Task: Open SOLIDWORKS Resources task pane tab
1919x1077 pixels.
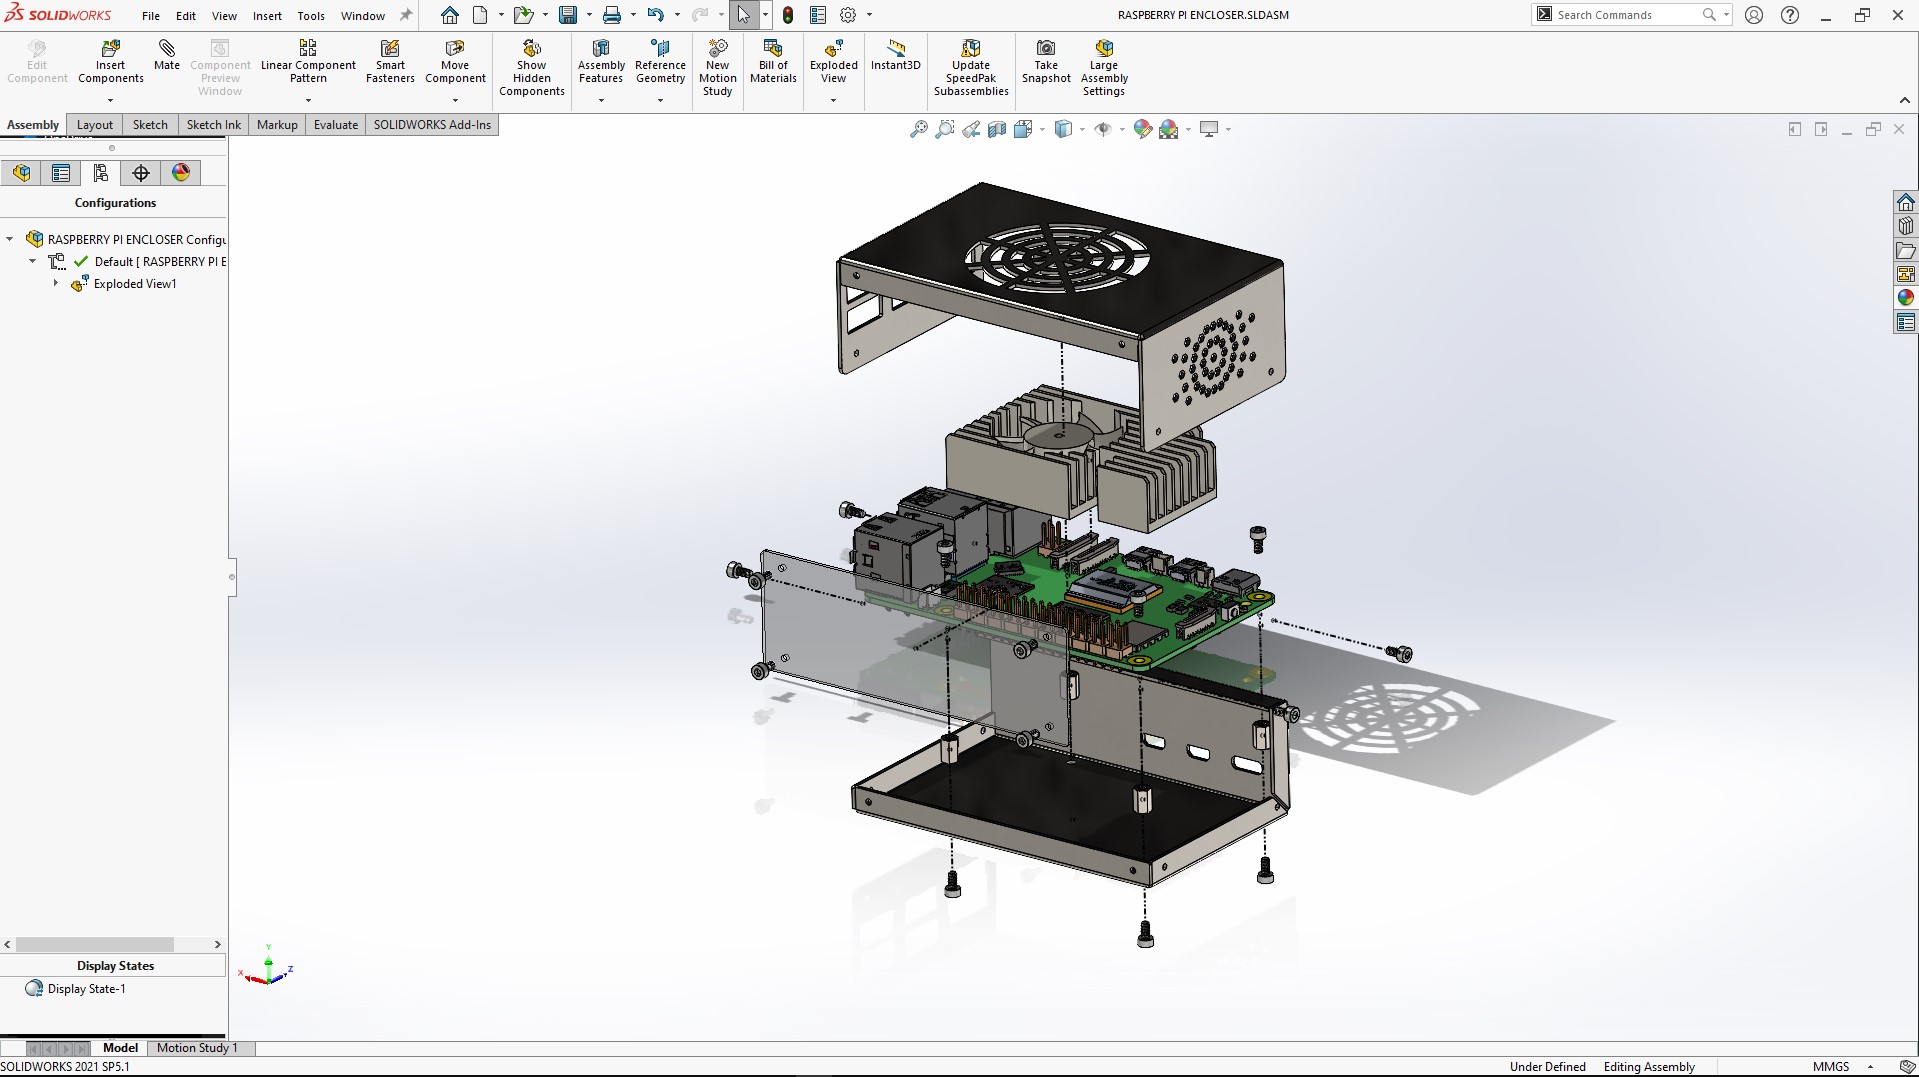Action: (1906, 202)
